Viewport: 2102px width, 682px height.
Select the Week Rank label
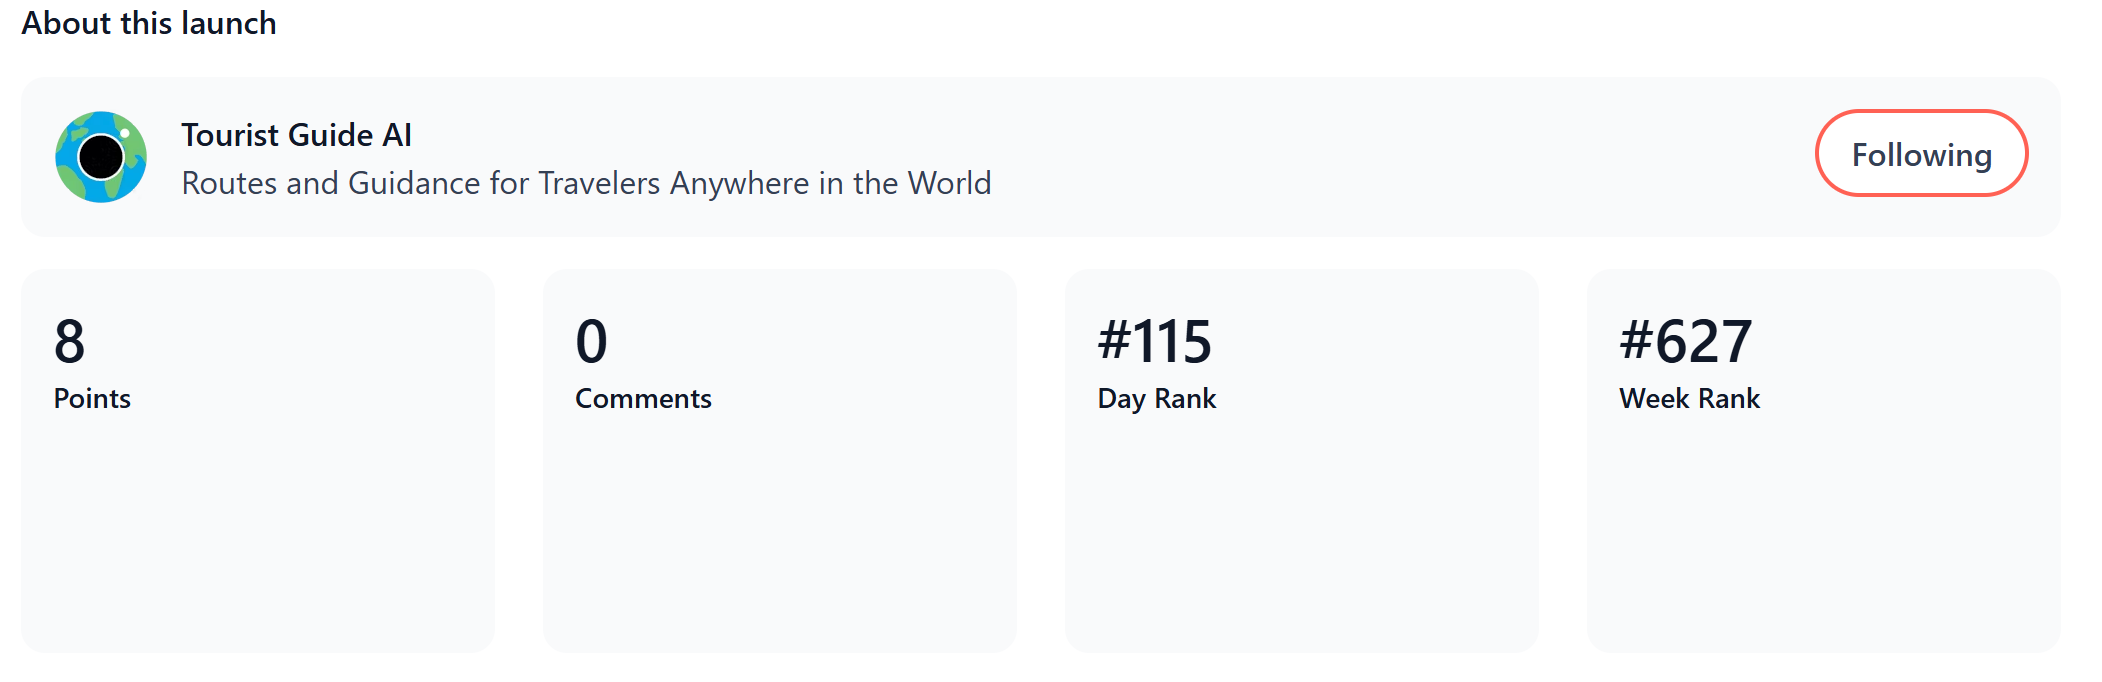point(1689,398)
